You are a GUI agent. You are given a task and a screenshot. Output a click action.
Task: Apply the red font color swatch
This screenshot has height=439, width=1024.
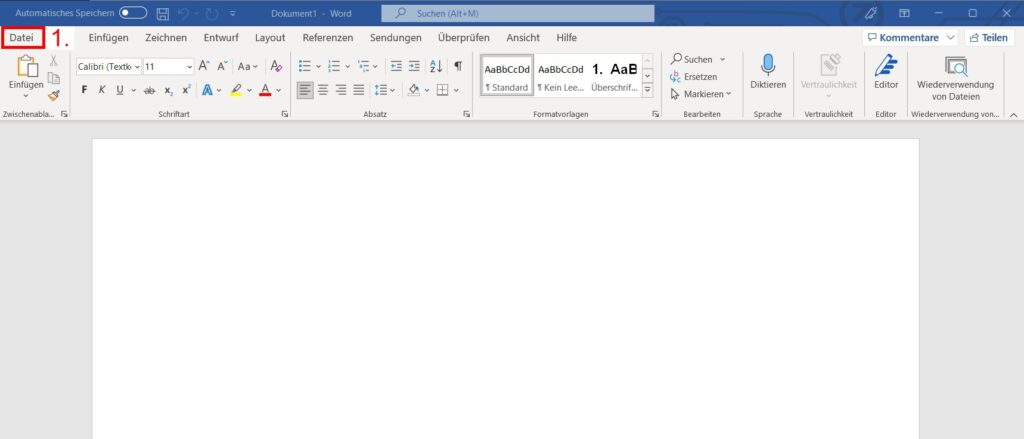click(x=264, y=90)
